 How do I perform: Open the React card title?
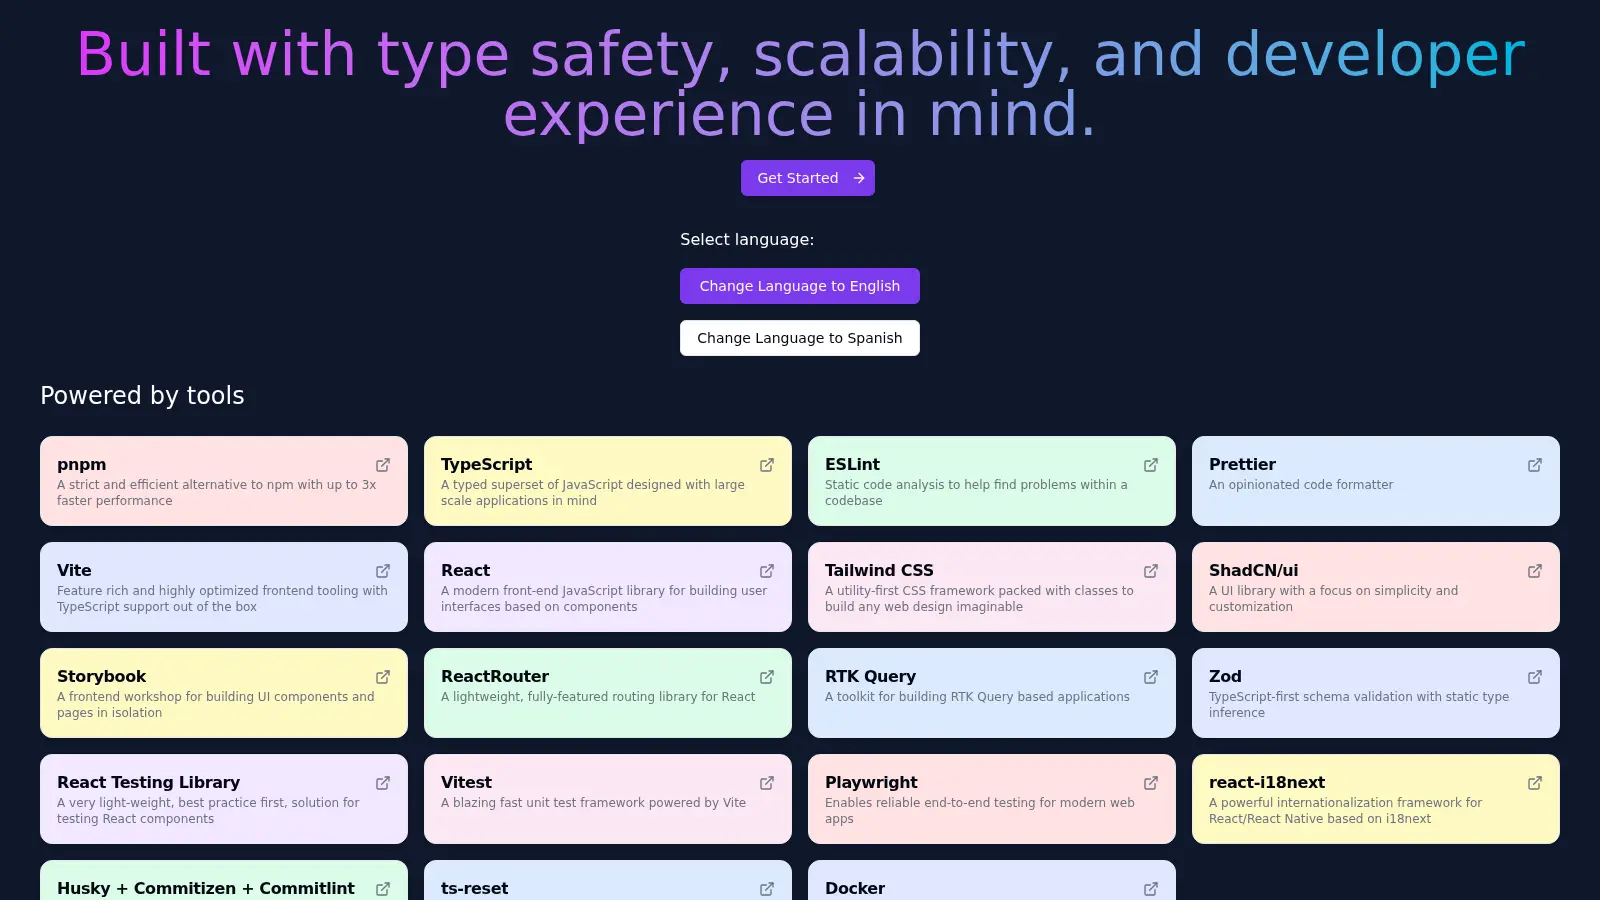(466, 570)
